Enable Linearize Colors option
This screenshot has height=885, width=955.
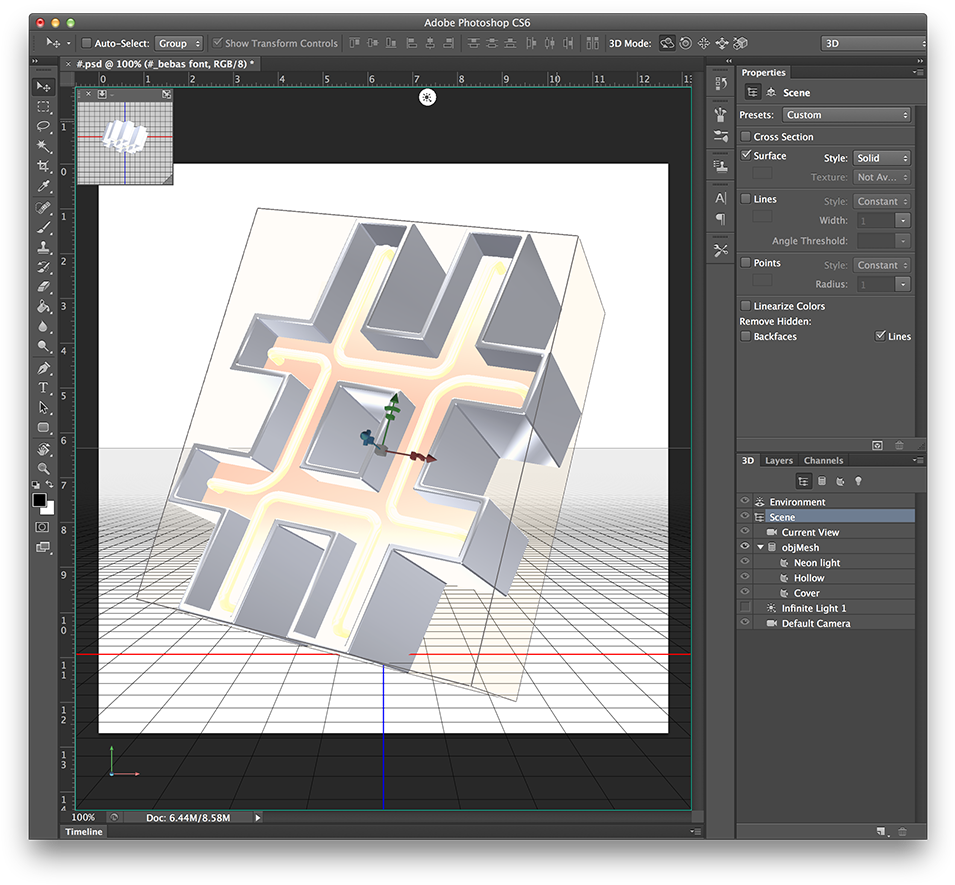pos(746,305)
